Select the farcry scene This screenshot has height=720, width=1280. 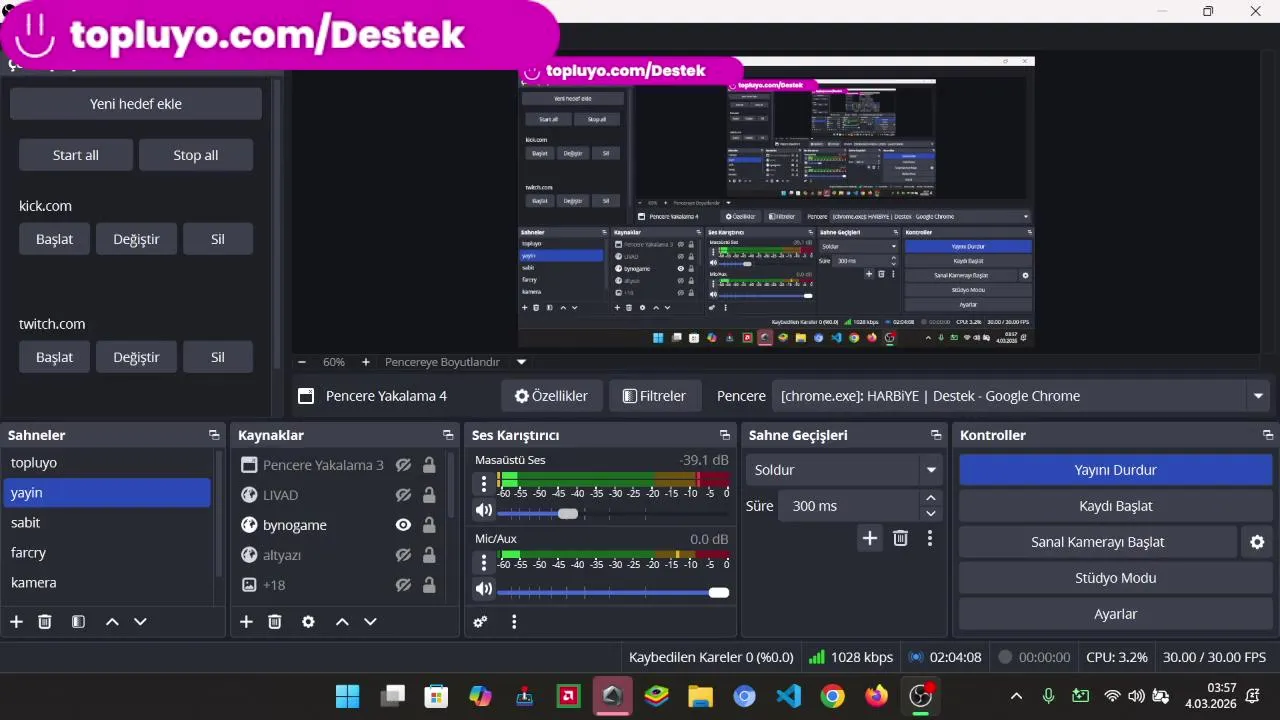[x=107, y=552]
